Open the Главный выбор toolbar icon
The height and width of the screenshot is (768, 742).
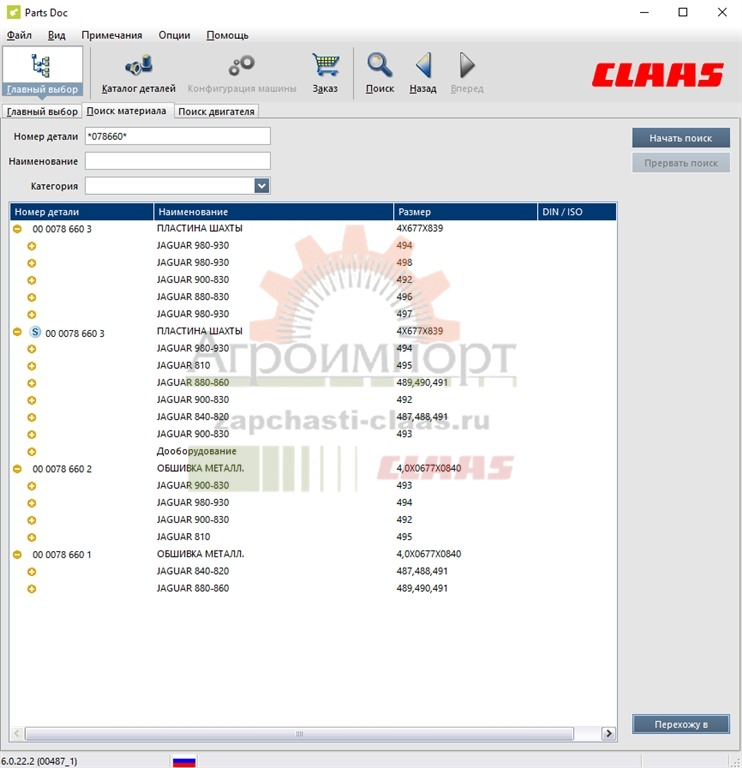pos(42,72)
